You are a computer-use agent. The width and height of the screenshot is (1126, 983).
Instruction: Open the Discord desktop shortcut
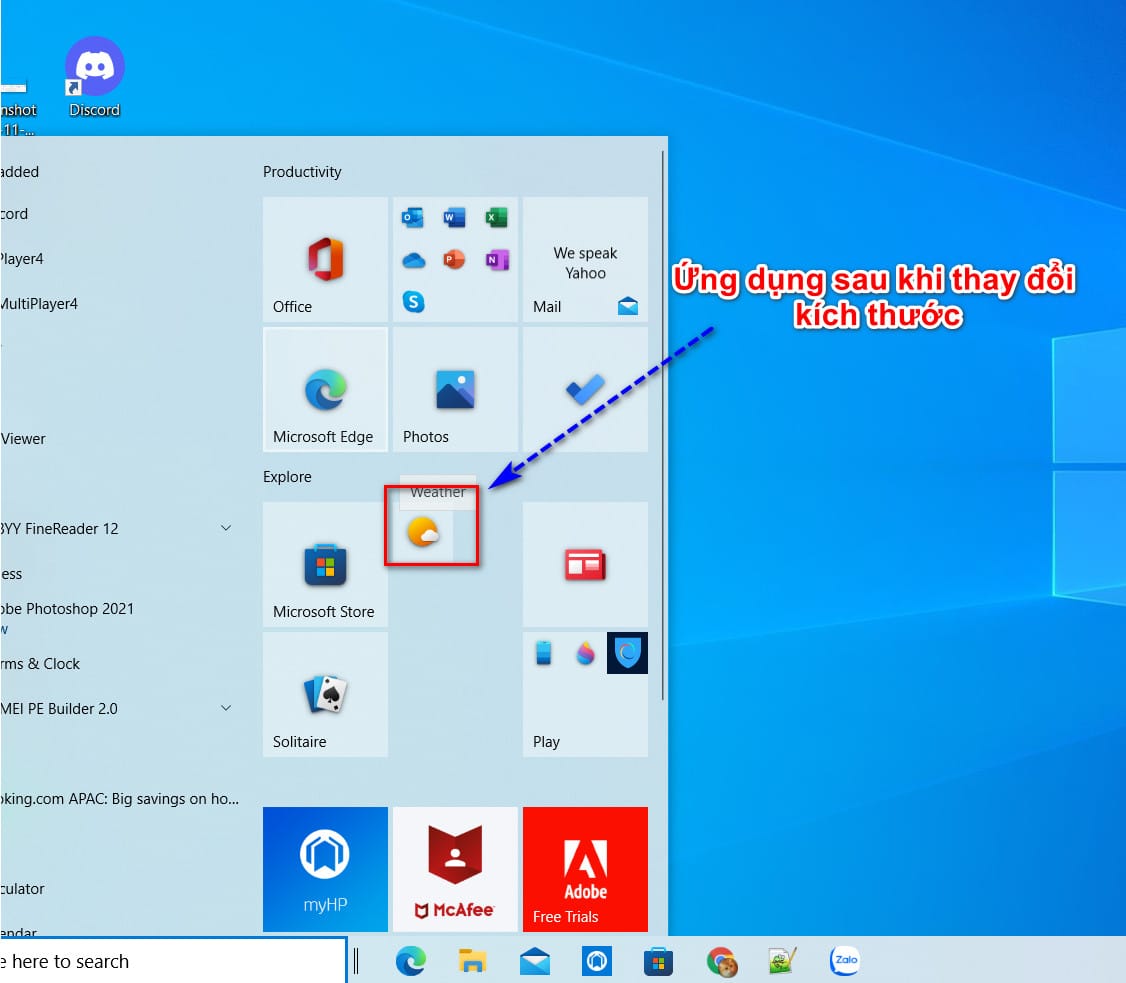point(94,78)
